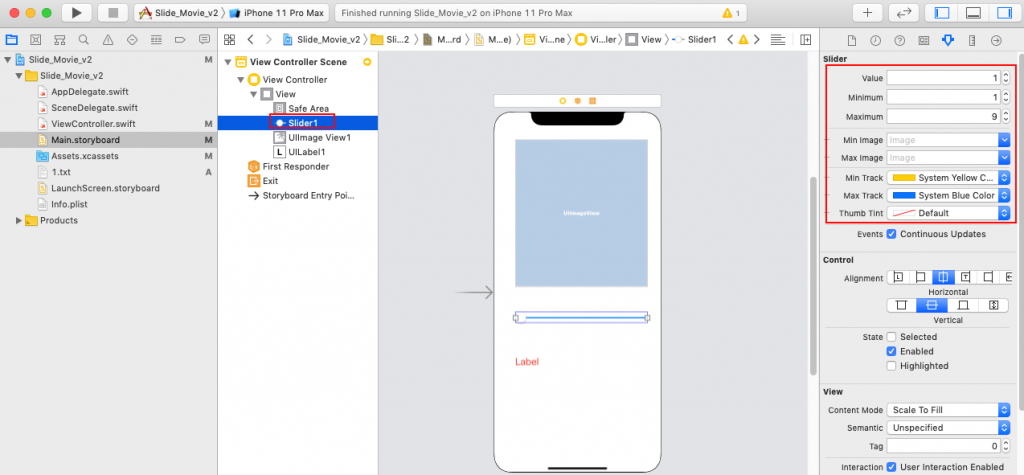Toggle the Debug area panel
This screenshot has width=1024, height=475.
coord(973,12)
